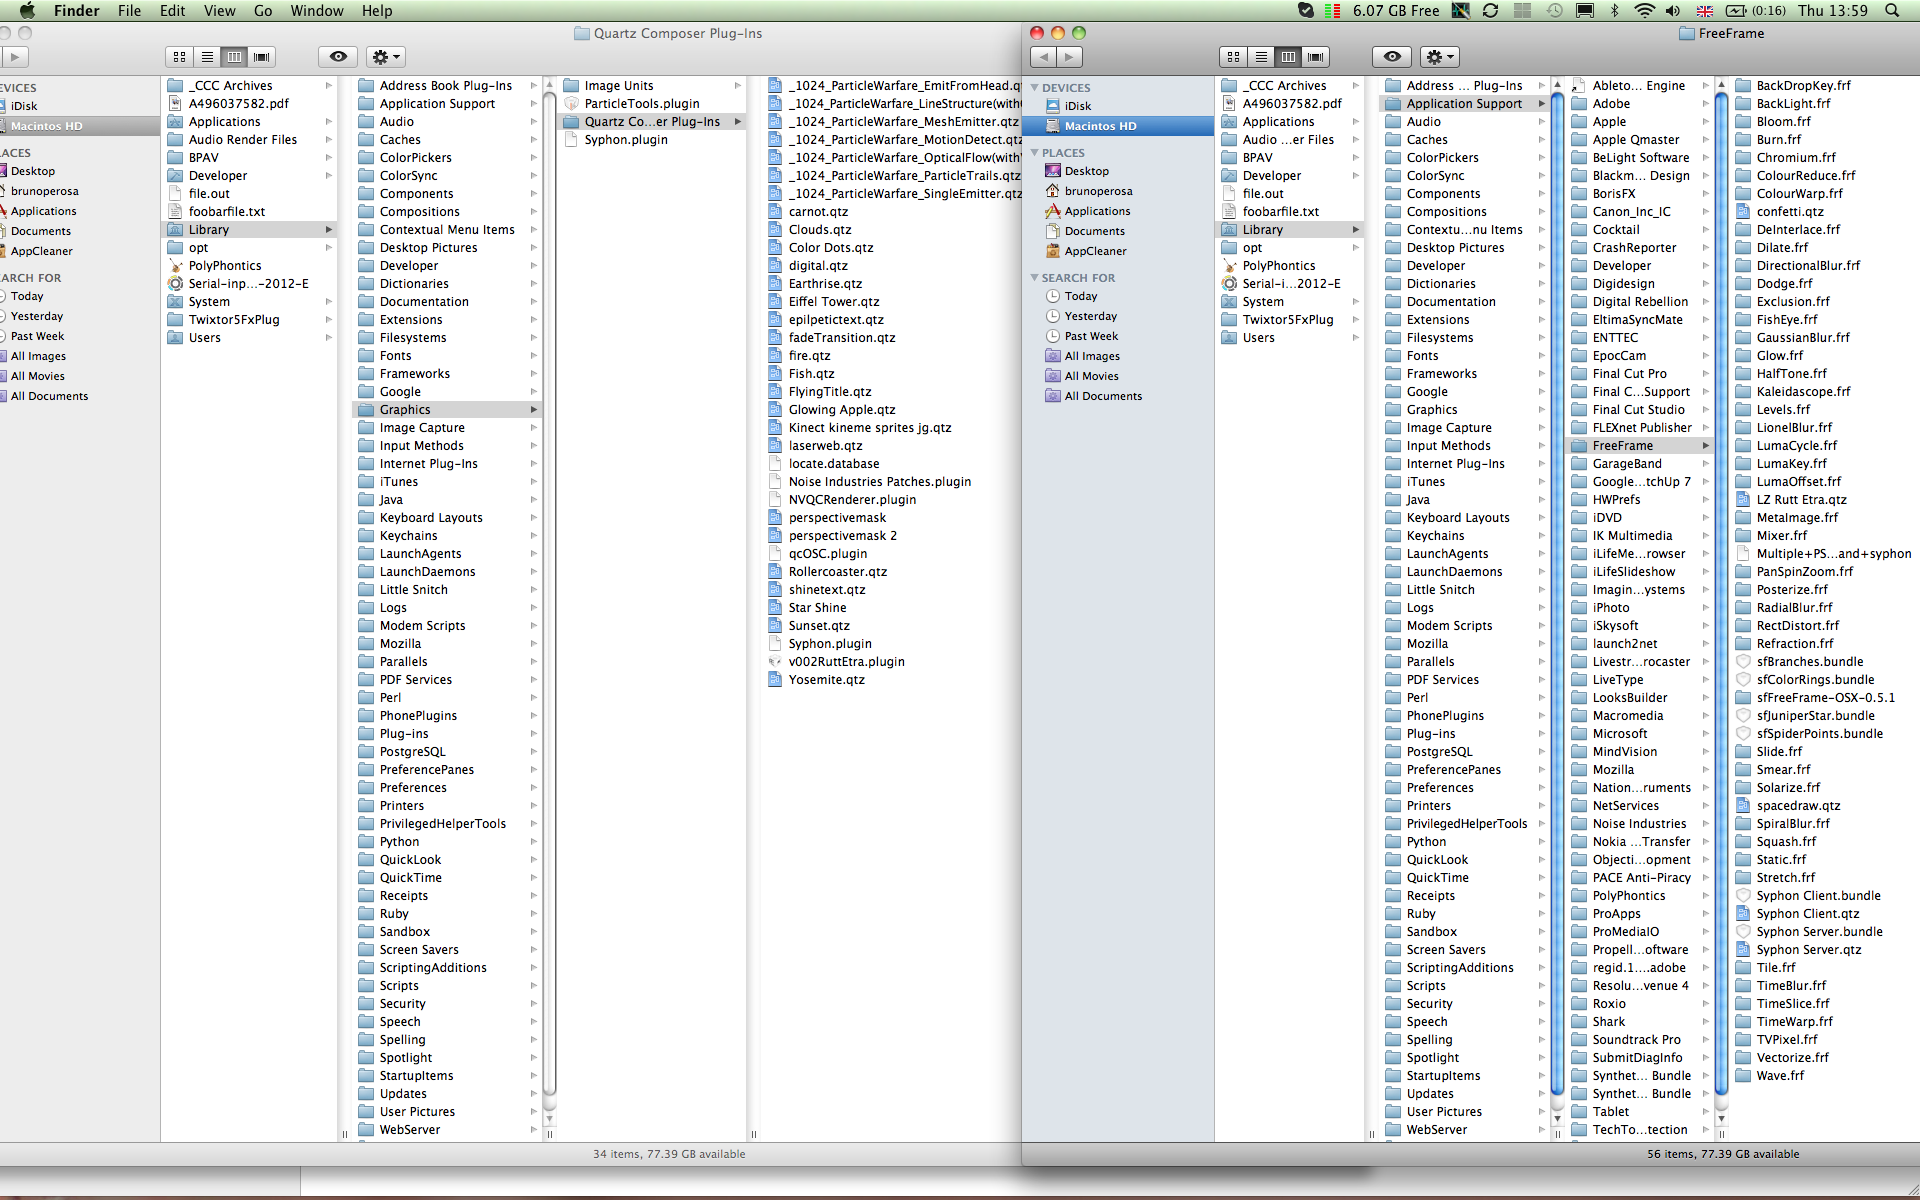Click Quick Look eye in Quartz Composer window

coord(338,57)
